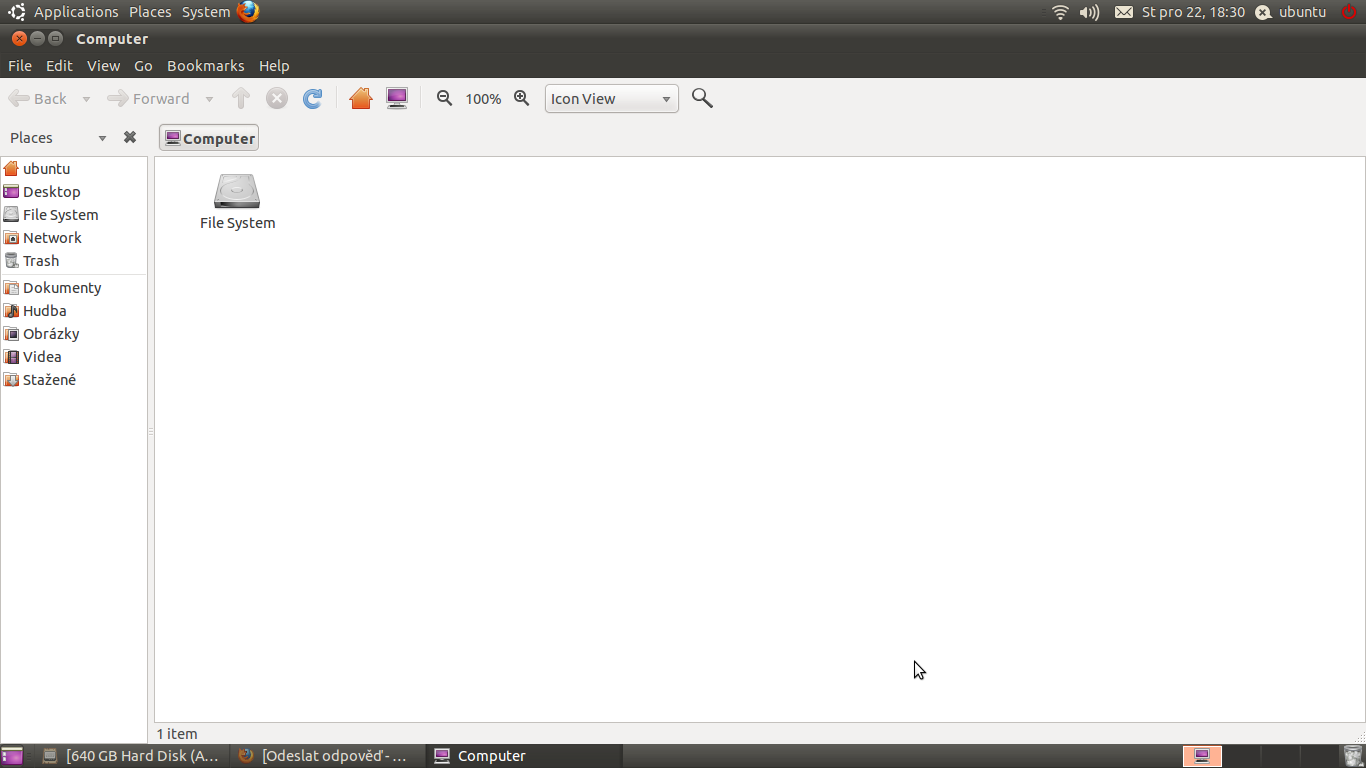Viewport: 1366px width, 768px height.
Task: Expand the Places sidebar selector dropdown
Action: (102, 138)
